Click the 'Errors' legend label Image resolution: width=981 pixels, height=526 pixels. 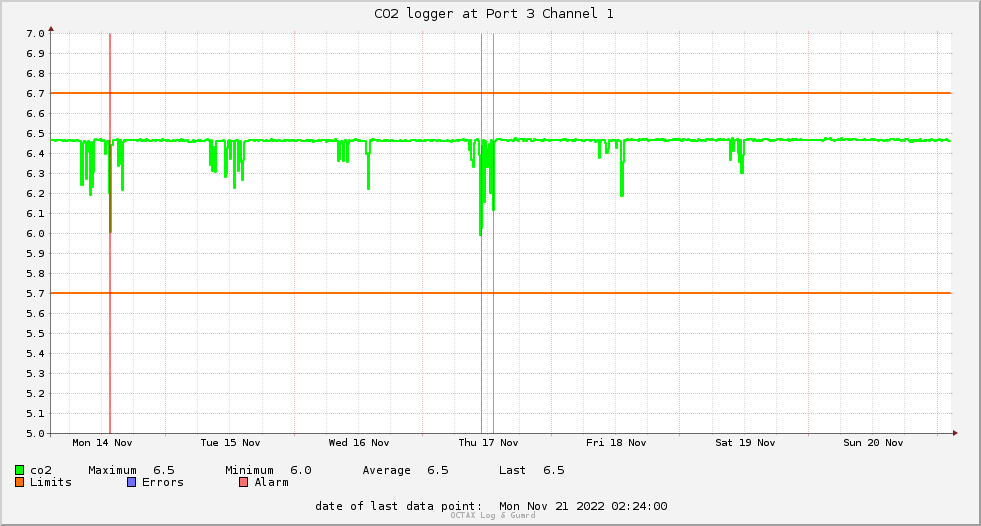[163, 482]
